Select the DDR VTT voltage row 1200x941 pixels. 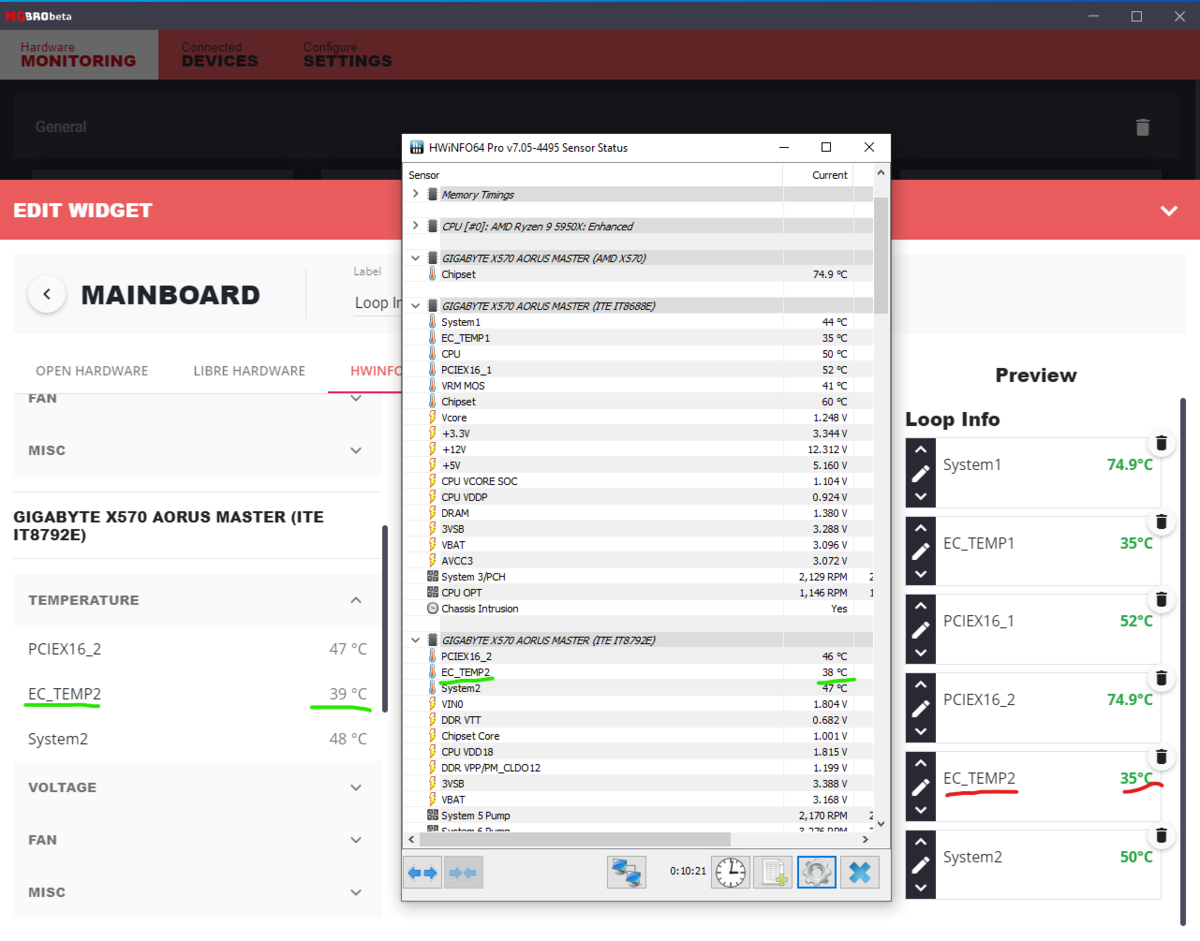pyautogui.click(x=638, y=720)
